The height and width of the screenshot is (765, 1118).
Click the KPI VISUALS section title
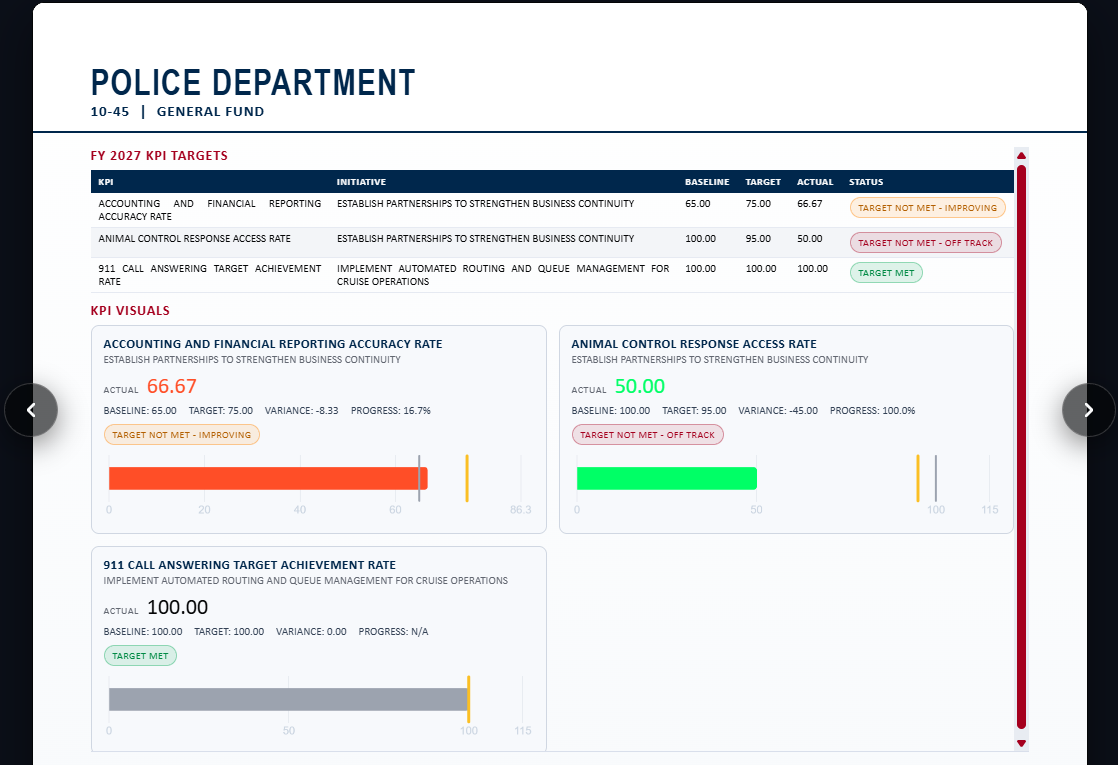point(130,310)
